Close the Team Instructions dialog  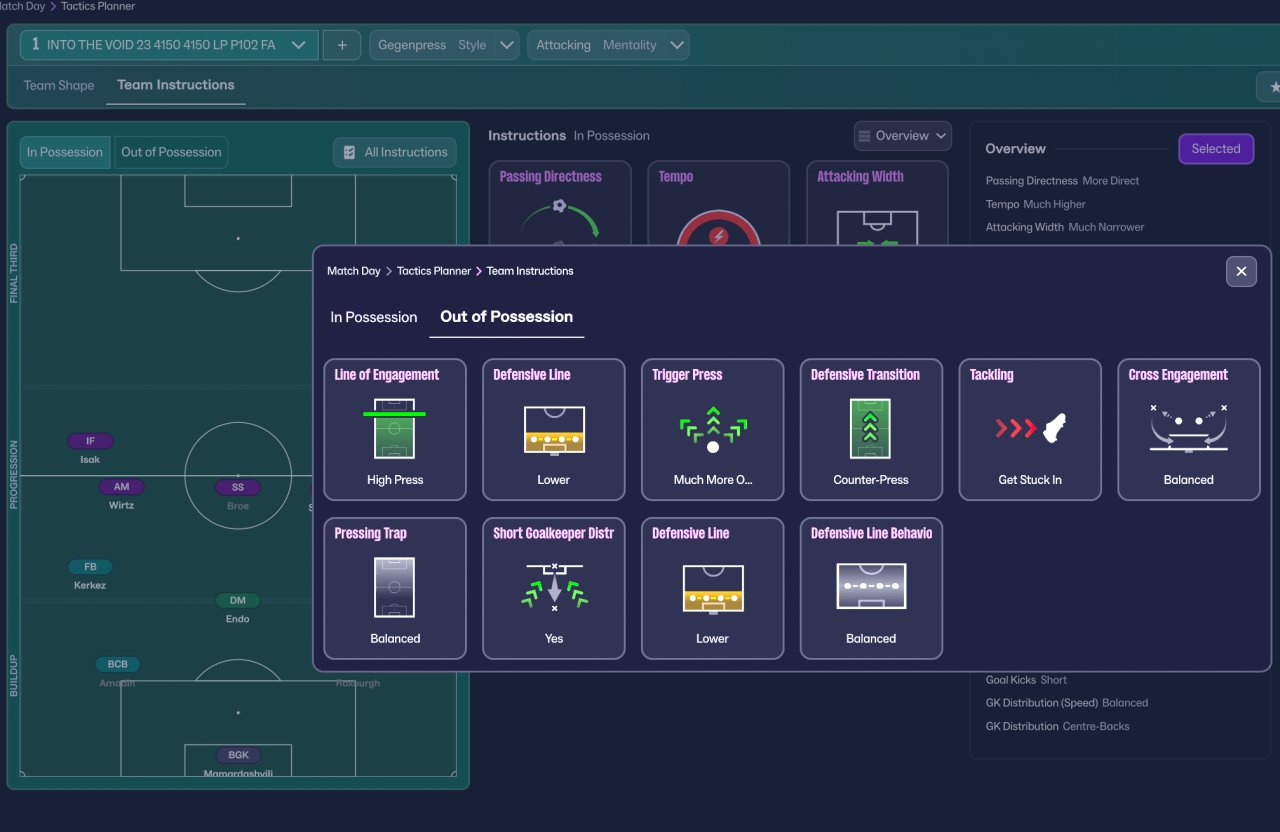pos(1241,271)
